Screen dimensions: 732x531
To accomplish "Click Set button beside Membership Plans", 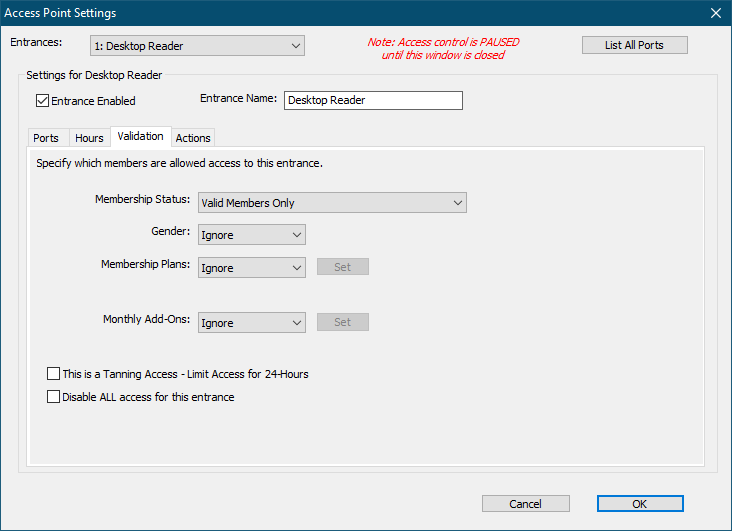I will 343,267.
